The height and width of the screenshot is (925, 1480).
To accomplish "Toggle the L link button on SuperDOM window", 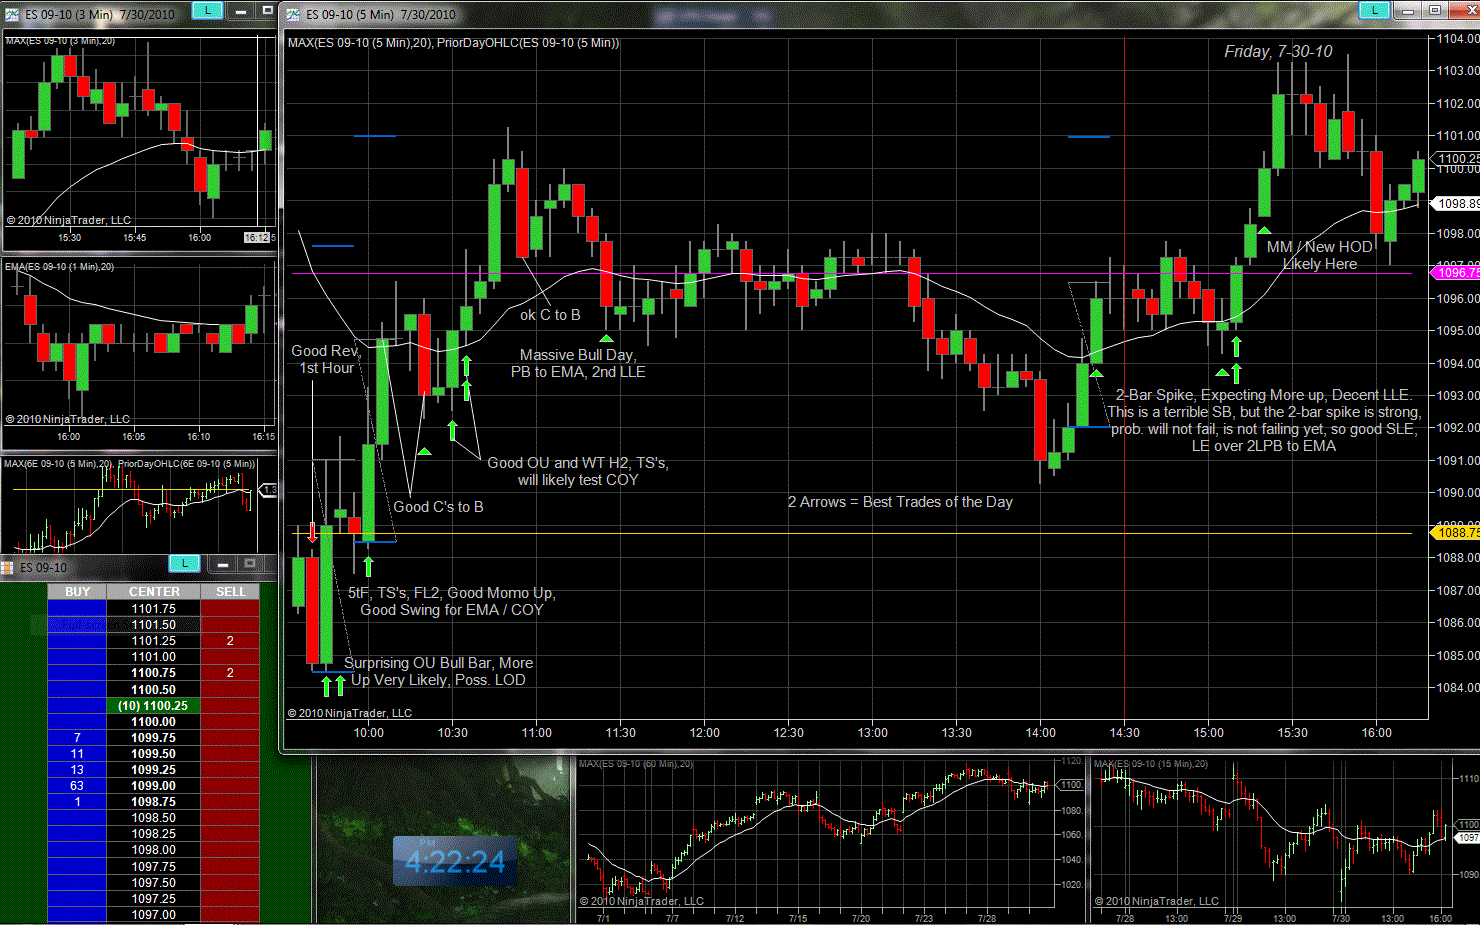I will coord(184,564).
